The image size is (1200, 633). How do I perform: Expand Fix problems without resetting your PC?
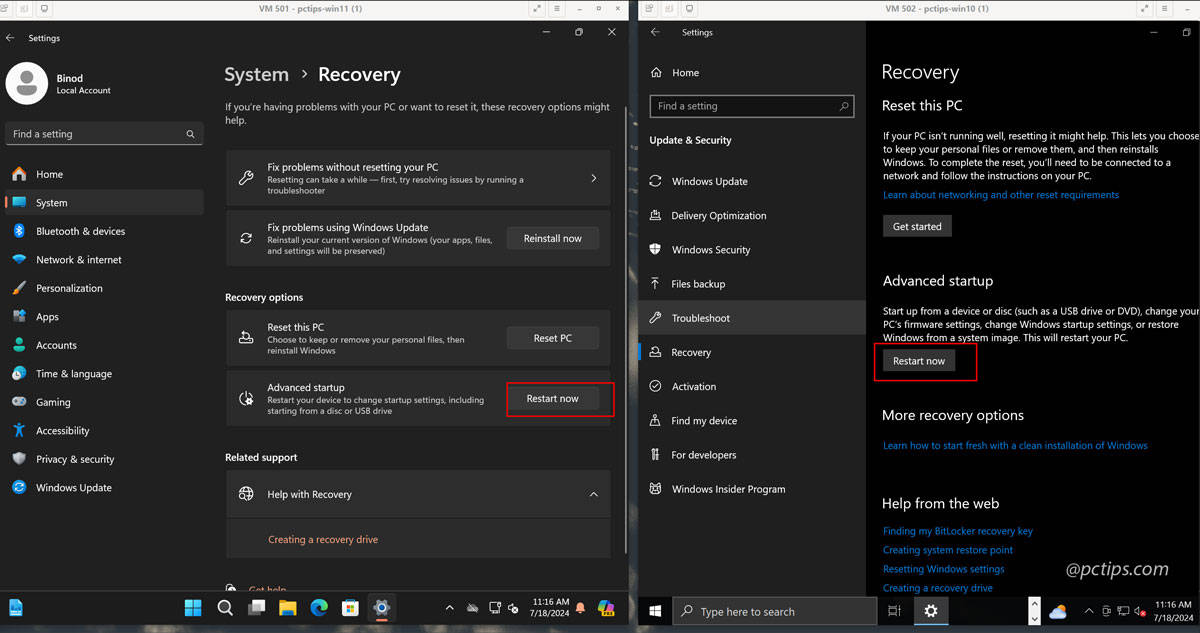418,177
